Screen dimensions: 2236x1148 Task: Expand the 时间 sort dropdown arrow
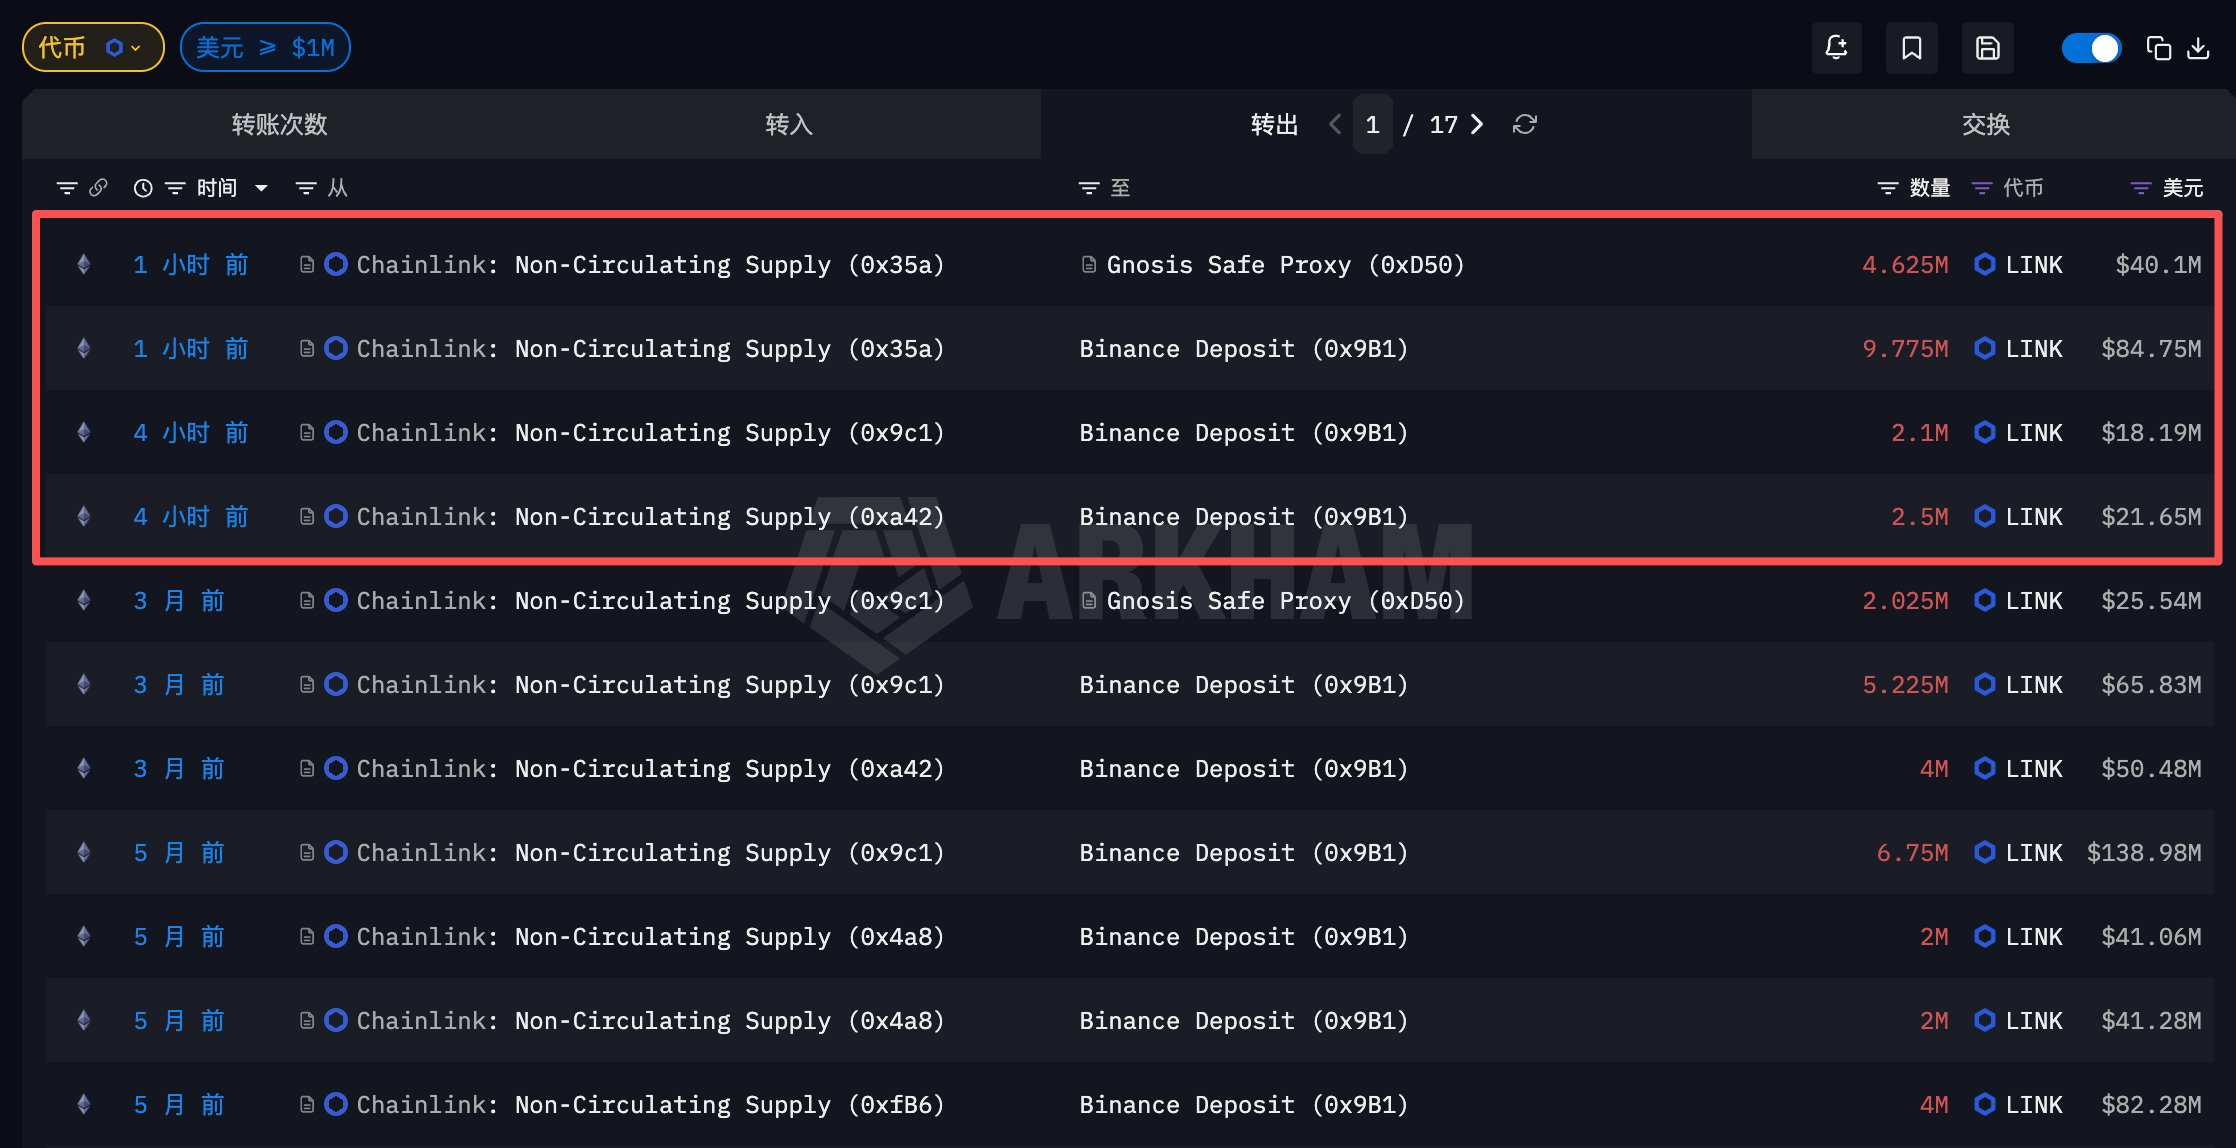click(261, 188)
